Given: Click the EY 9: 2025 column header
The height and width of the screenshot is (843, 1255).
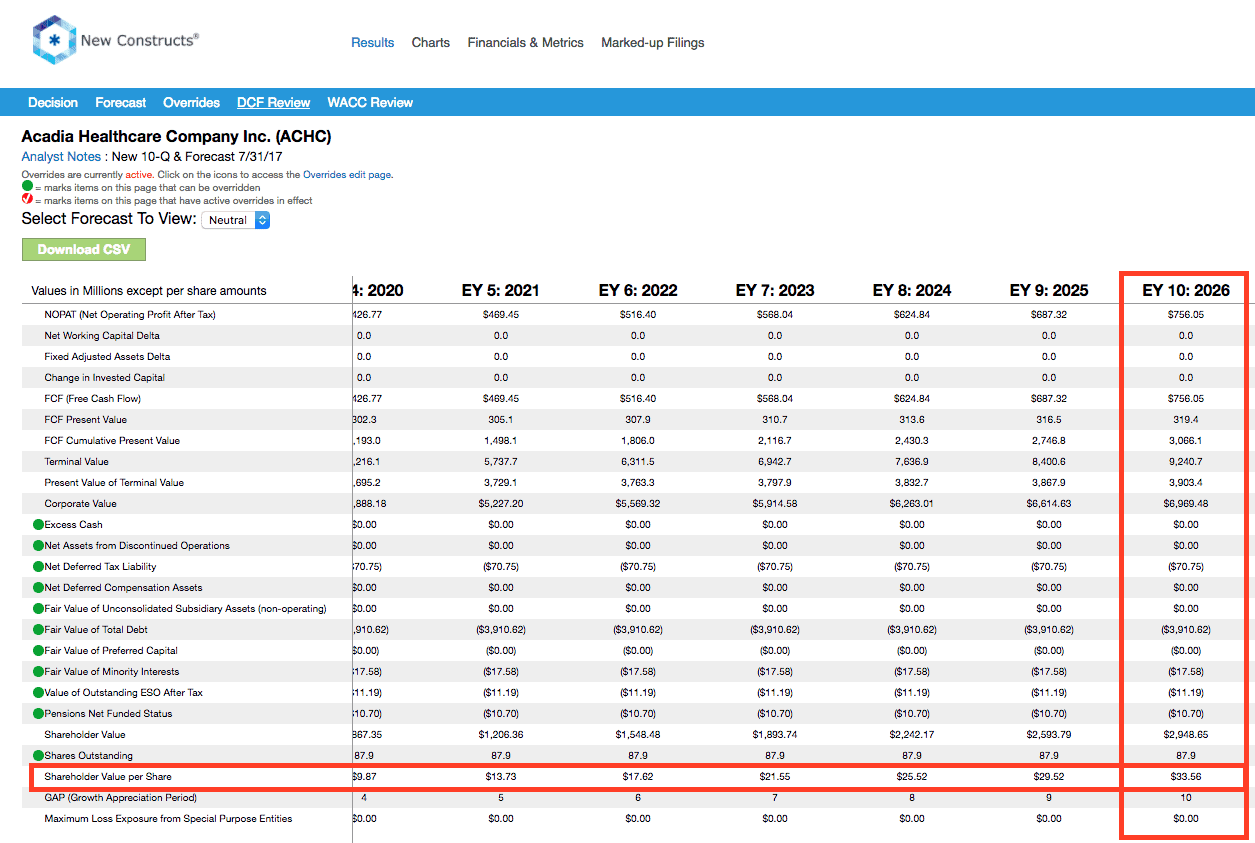Looking at the screenshot, I should pyautogui.click(x=1049, y=291).
